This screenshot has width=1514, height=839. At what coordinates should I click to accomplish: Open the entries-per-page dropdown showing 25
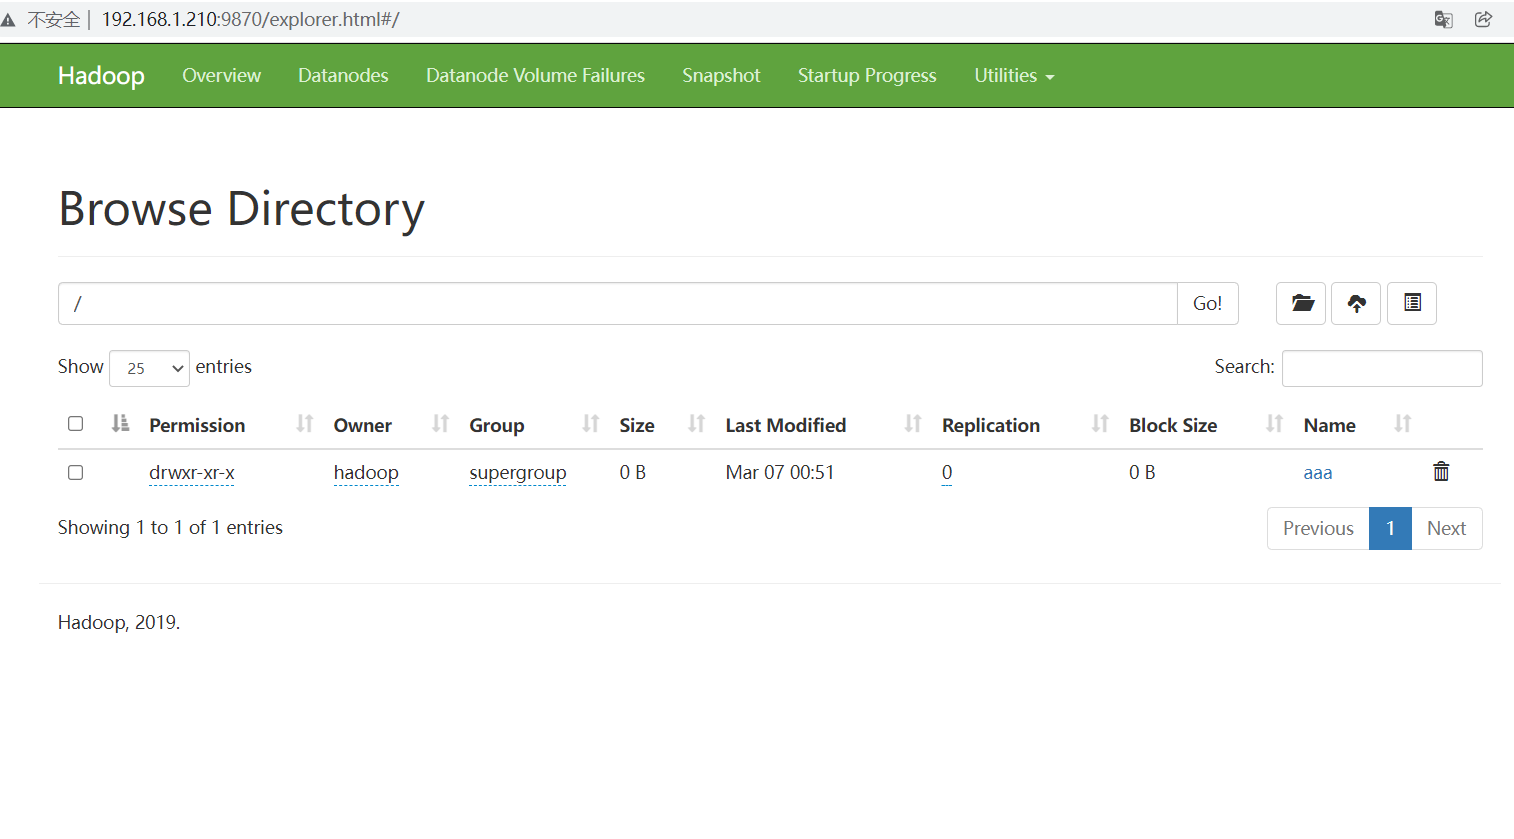point(148,368)
